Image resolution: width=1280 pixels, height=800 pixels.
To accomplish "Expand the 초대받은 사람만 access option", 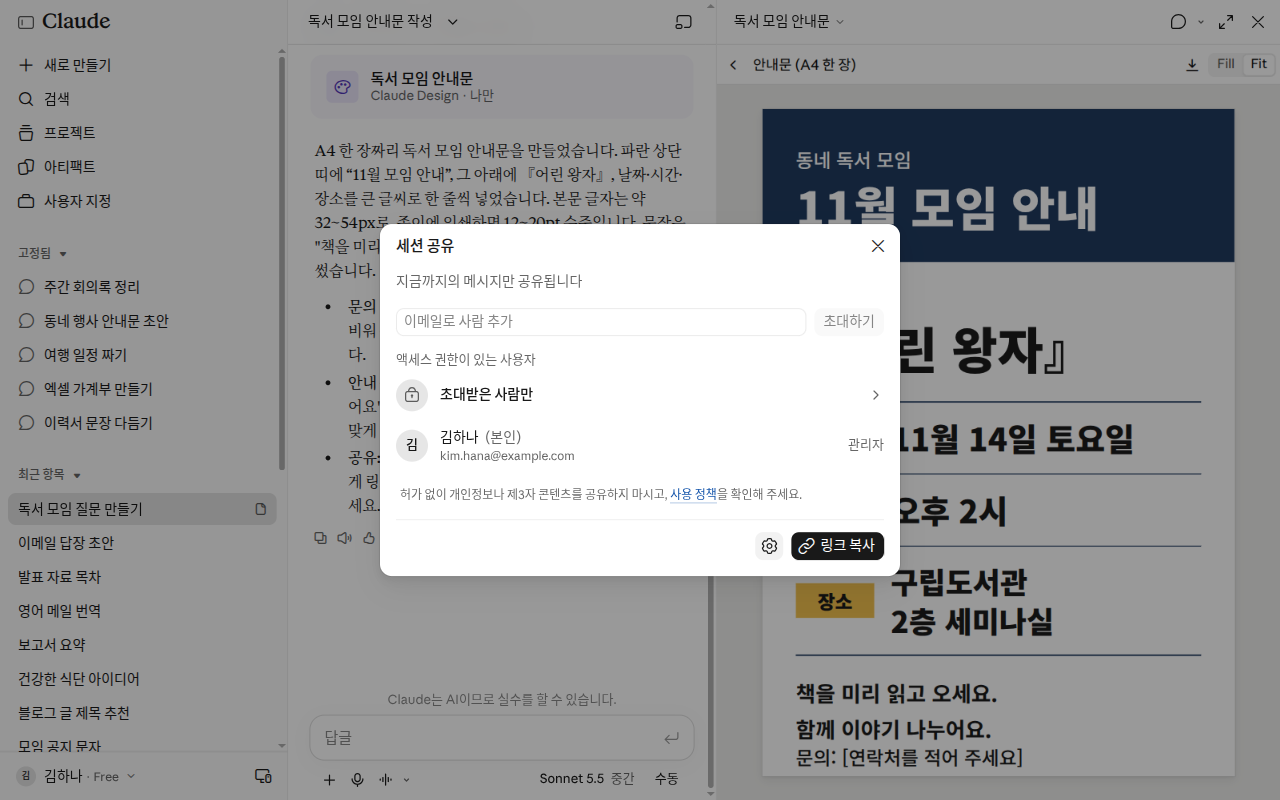I will (640, 395).
